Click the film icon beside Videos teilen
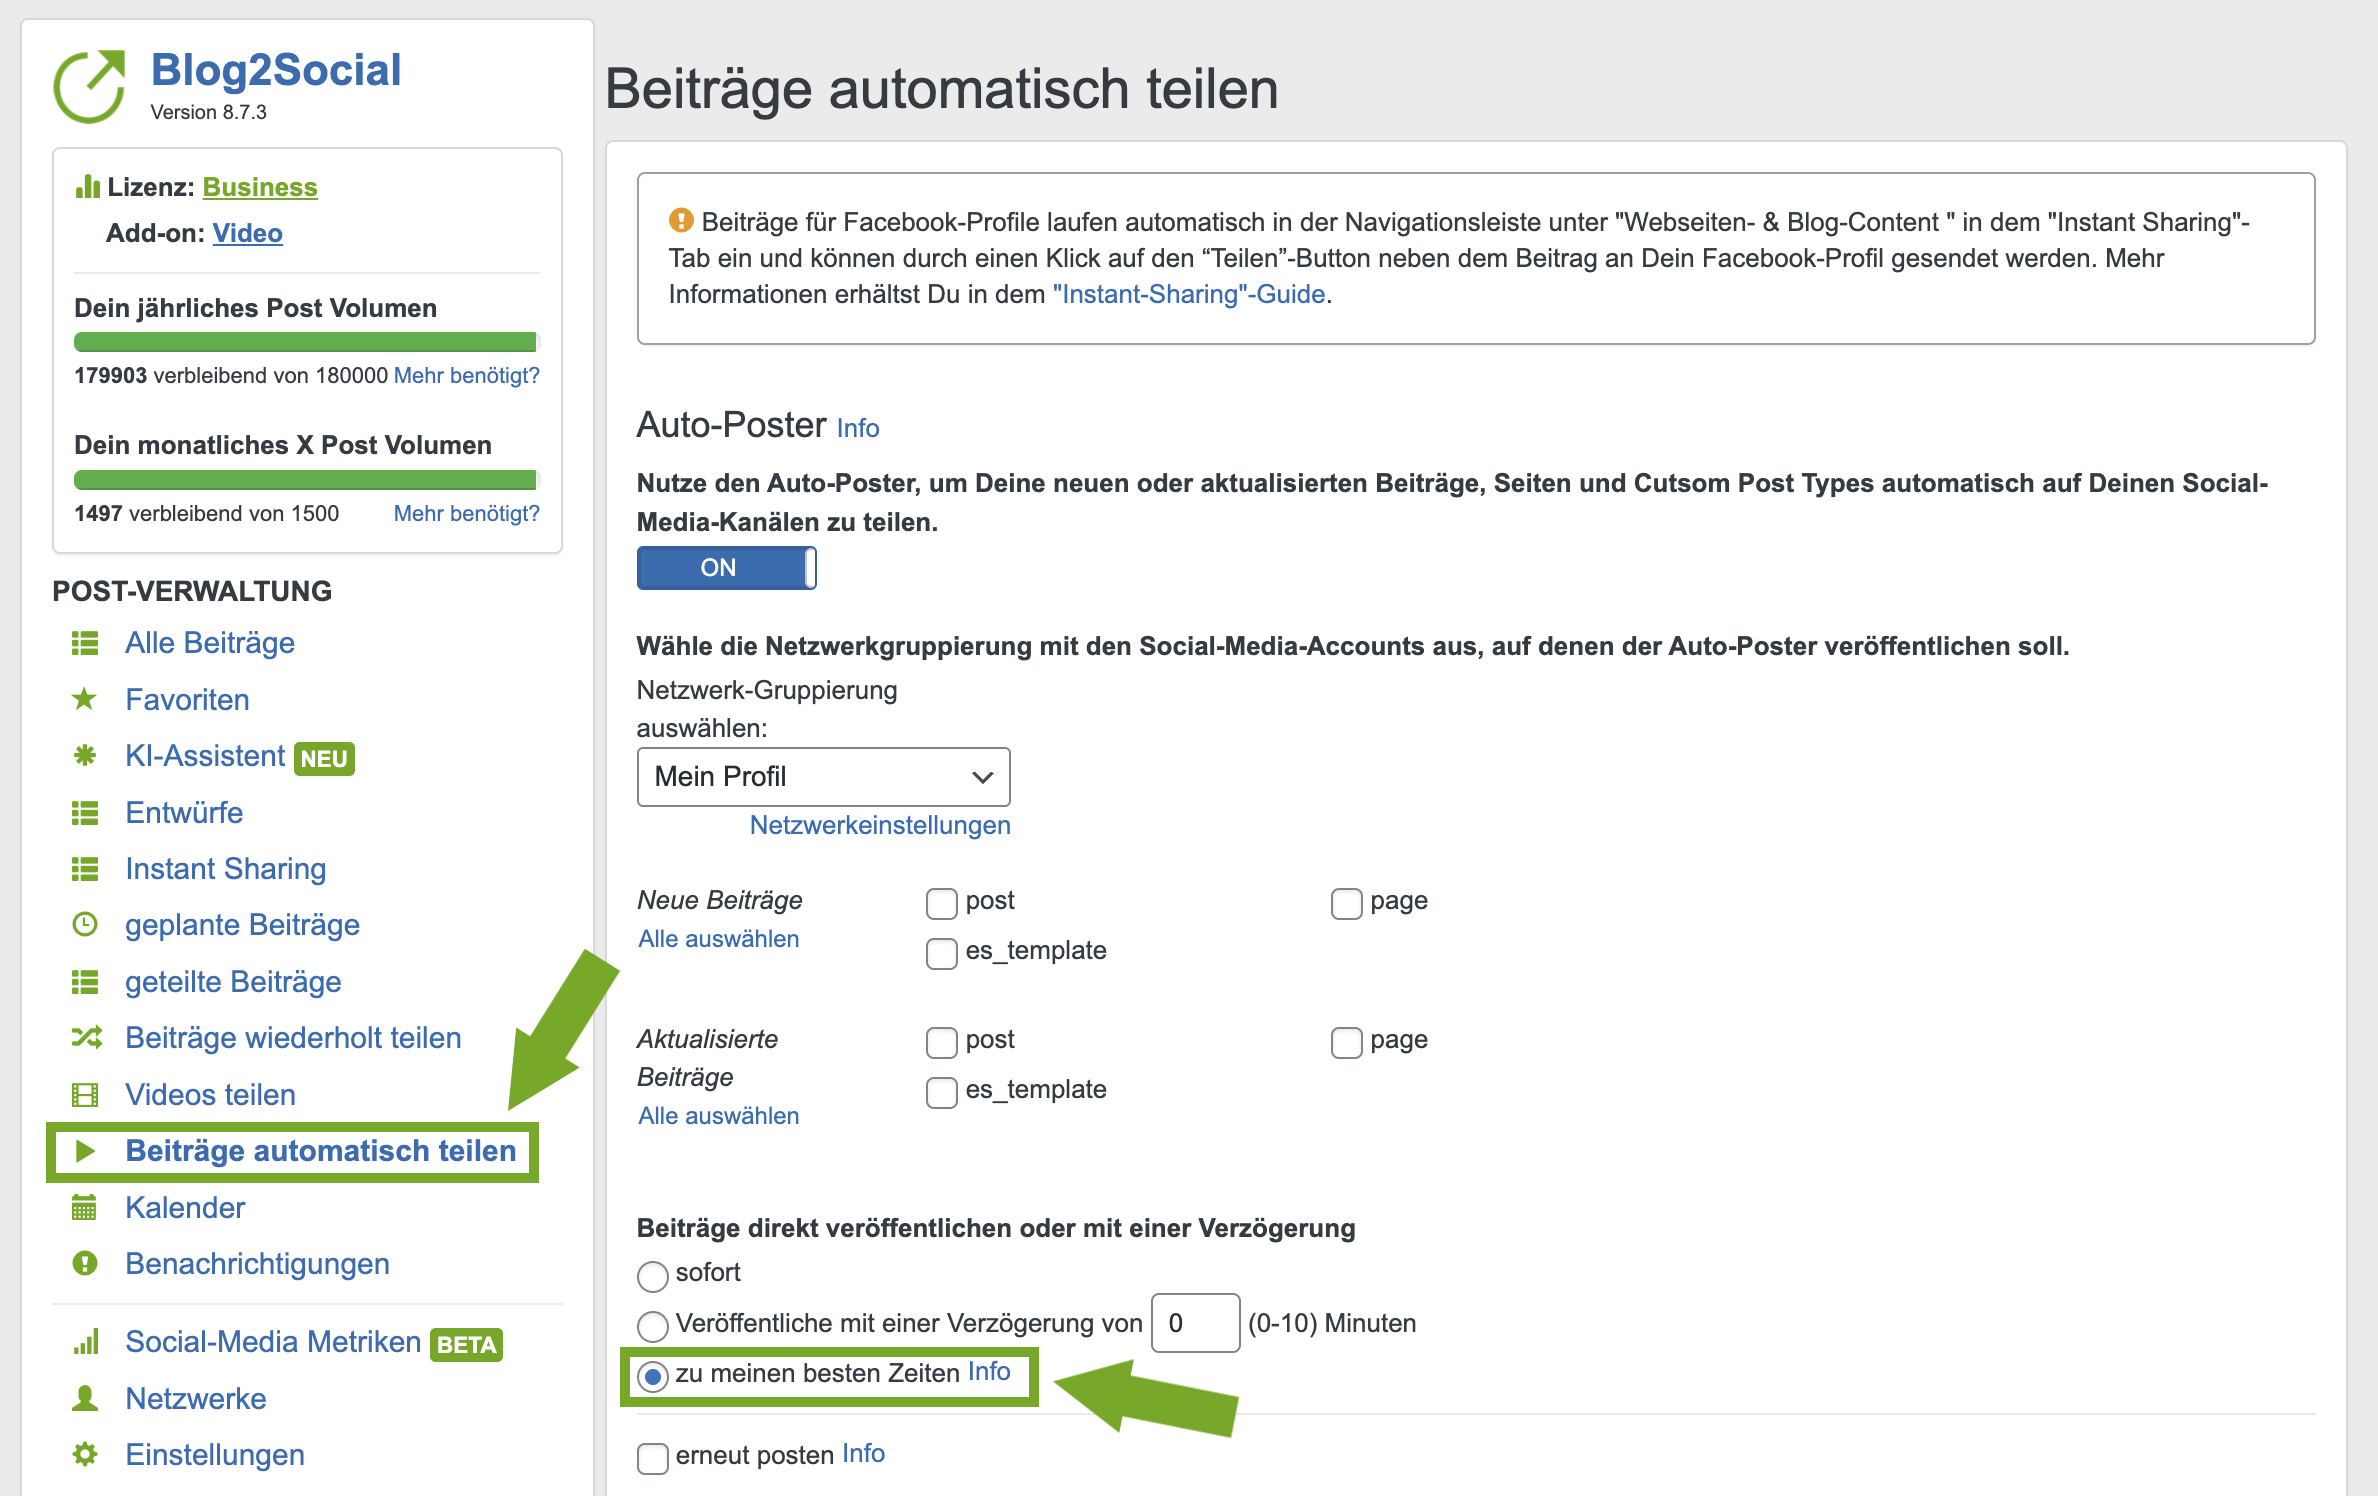 click(x=85, y=1095)
